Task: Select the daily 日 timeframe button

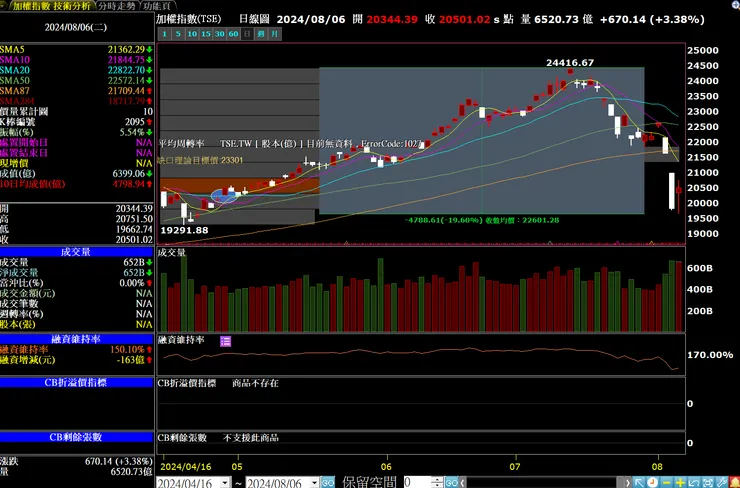Action: coord(247,34)
